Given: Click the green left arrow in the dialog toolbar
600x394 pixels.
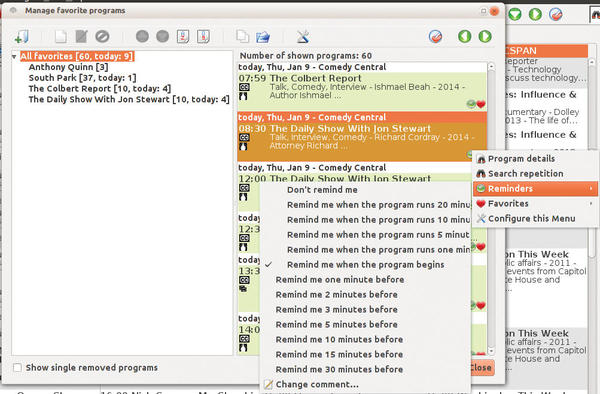Looking at the screenshot, I should [x=465, y=37].
